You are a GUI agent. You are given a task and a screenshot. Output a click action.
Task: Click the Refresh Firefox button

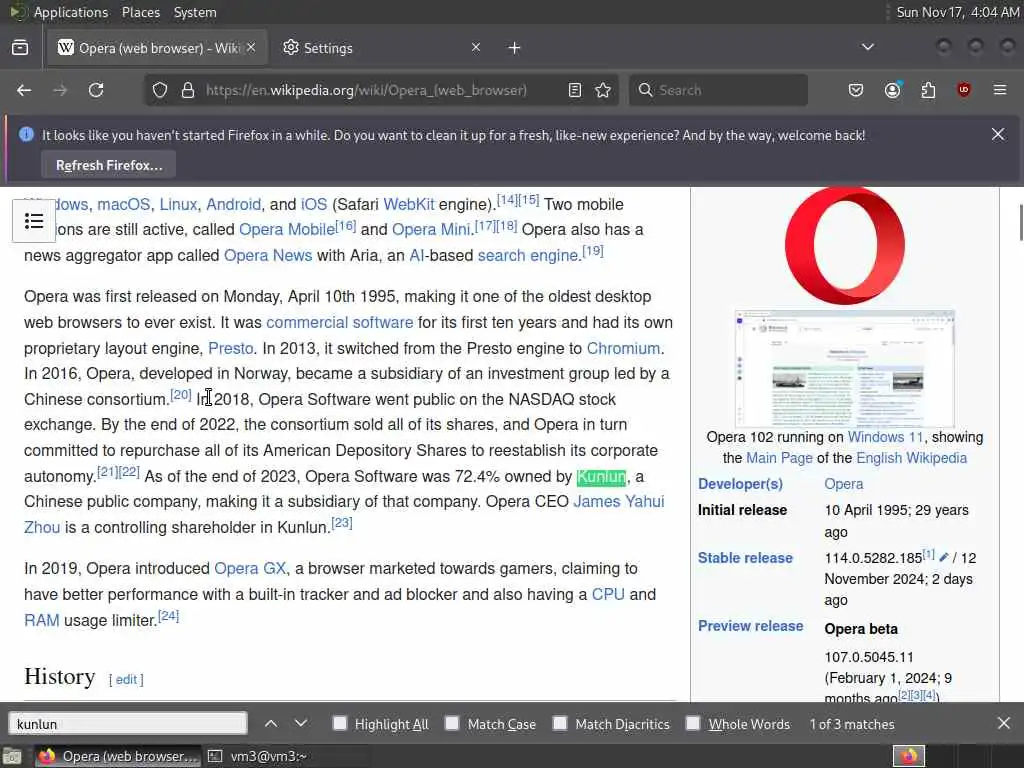point(108,165)
